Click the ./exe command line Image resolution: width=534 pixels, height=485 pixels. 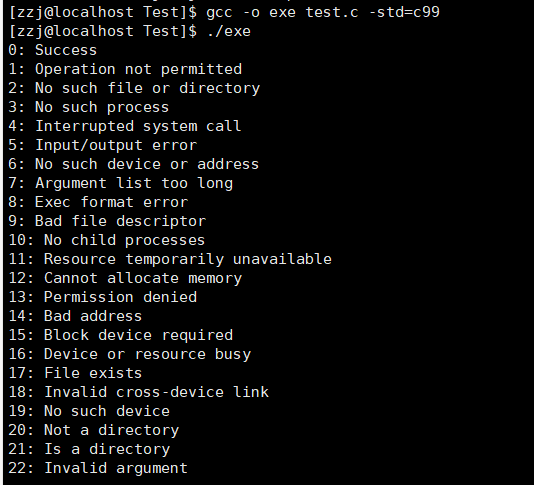click(129, 31)
